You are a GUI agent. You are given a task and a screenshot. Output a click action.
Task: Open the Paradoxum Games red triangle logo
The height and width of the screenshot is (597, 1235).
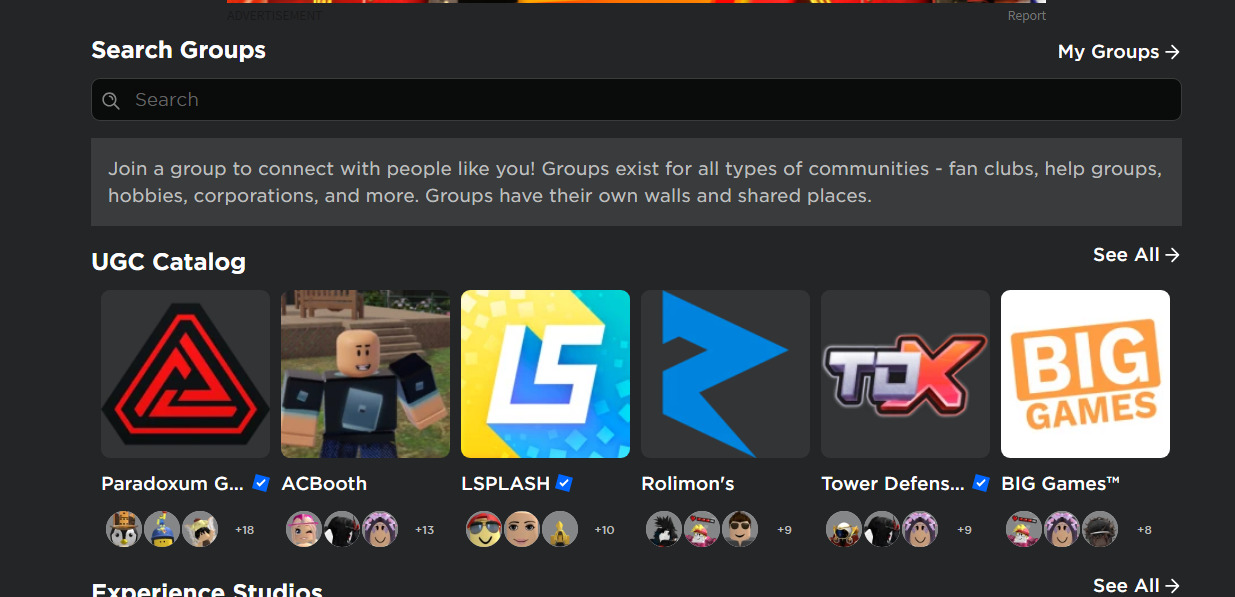[x=185, y=374]
